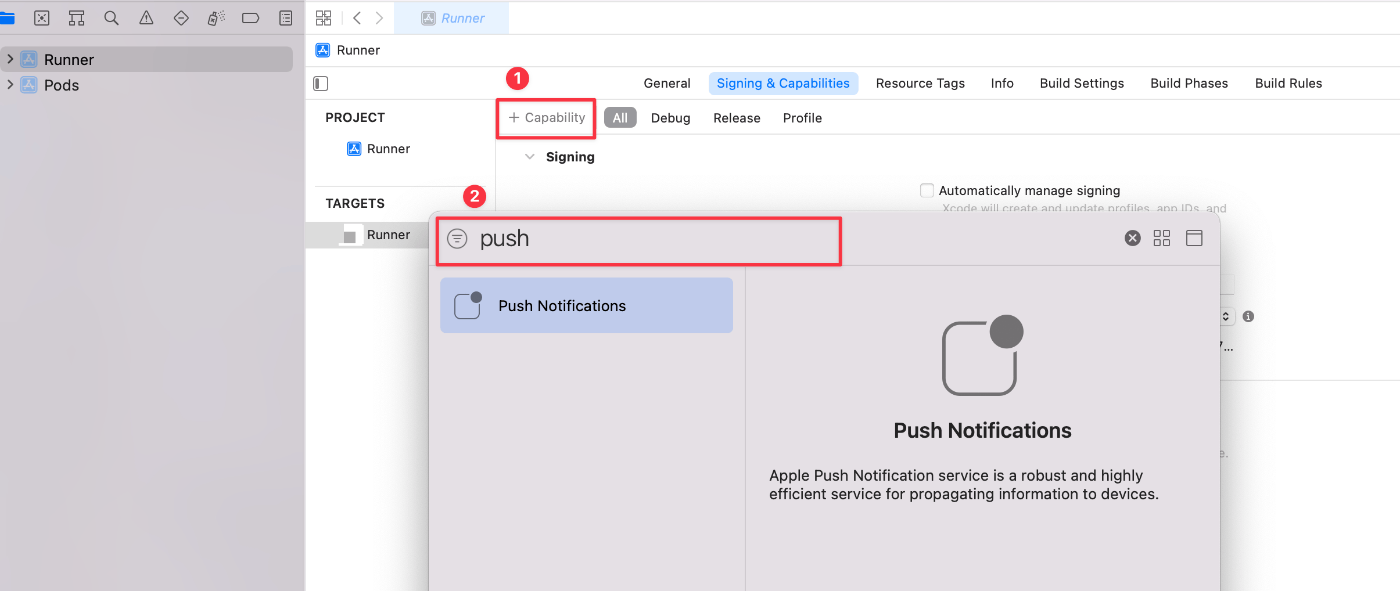Open the Resource Tags tab
Image resolution: width=1400 pixels, height=591 pixels.
(x=920, y=84)
